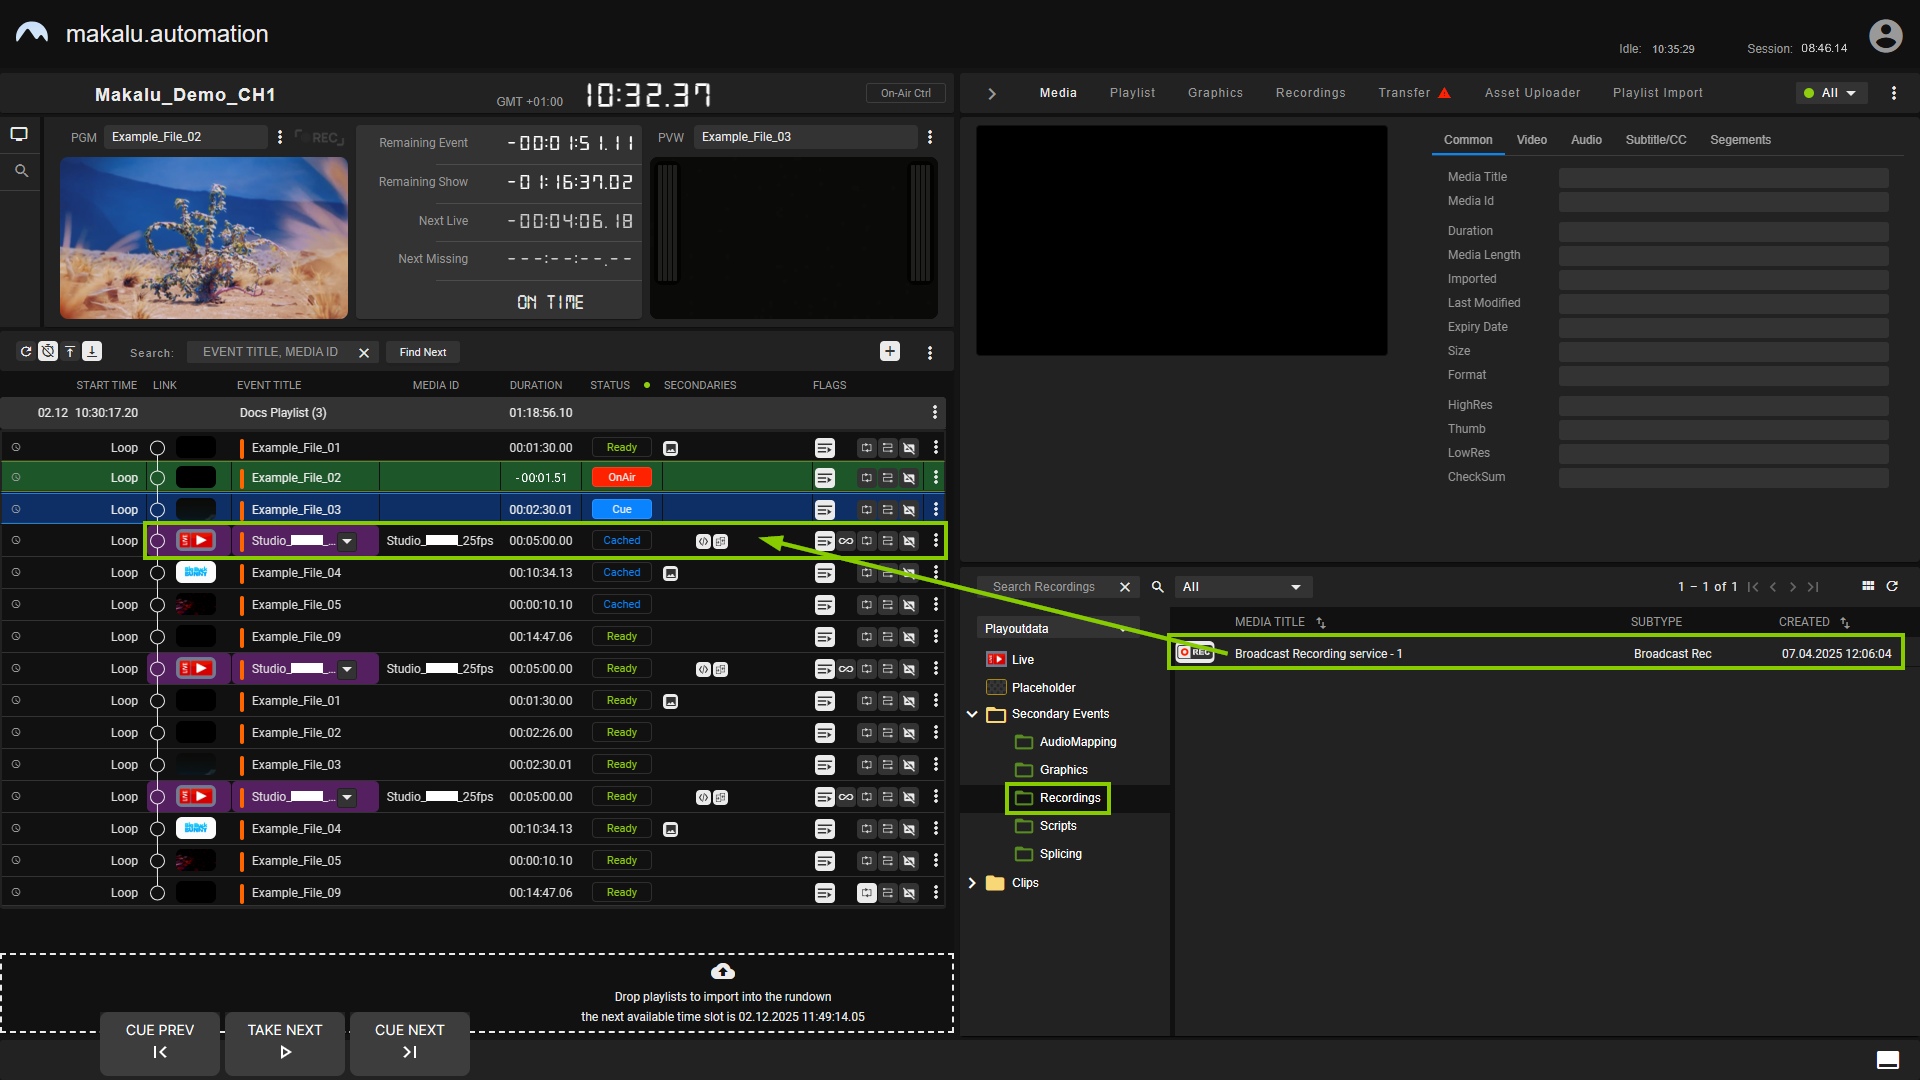This screenshot has height=1080, width=1920.
Task: Refresh the recordings list
Action: tap(1893, 586)
